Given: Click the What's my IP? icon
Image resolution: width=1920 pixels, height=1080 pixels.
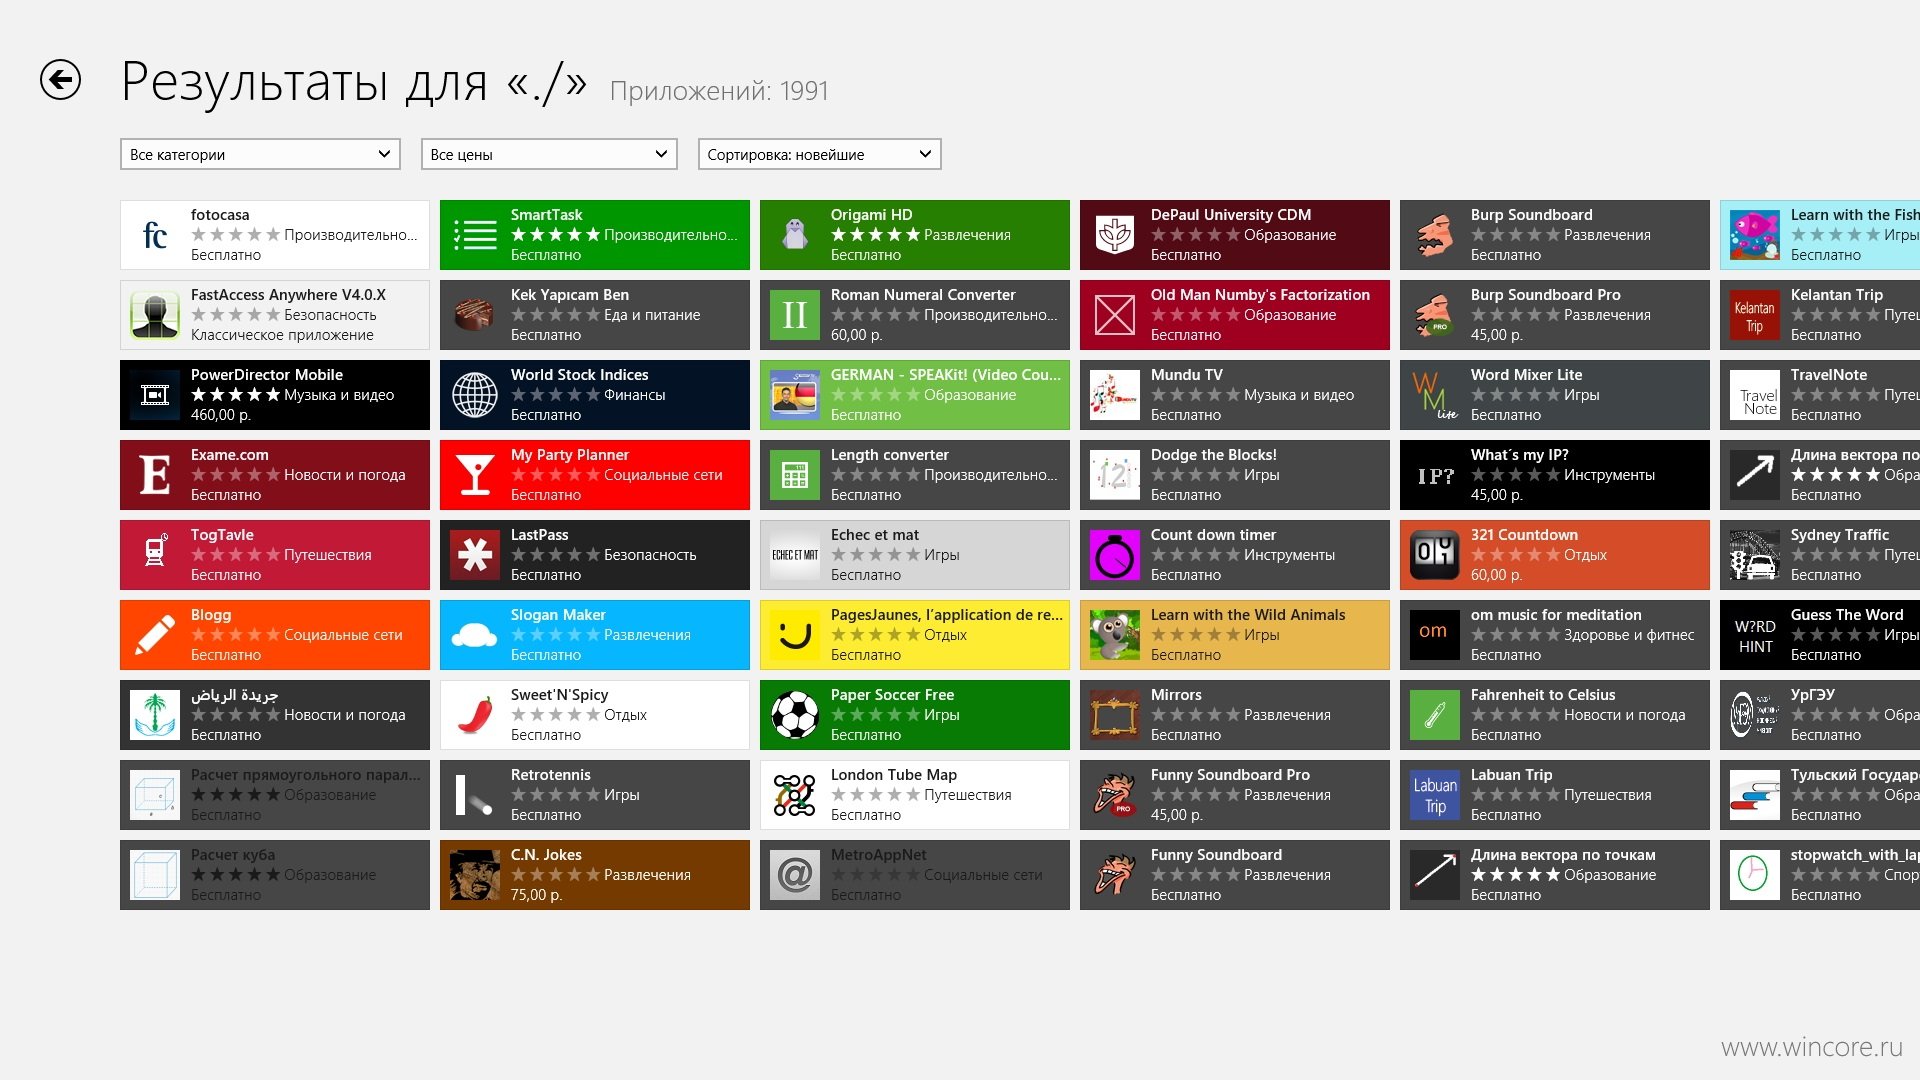Looking at the screenshot, I should [1435, 475].
